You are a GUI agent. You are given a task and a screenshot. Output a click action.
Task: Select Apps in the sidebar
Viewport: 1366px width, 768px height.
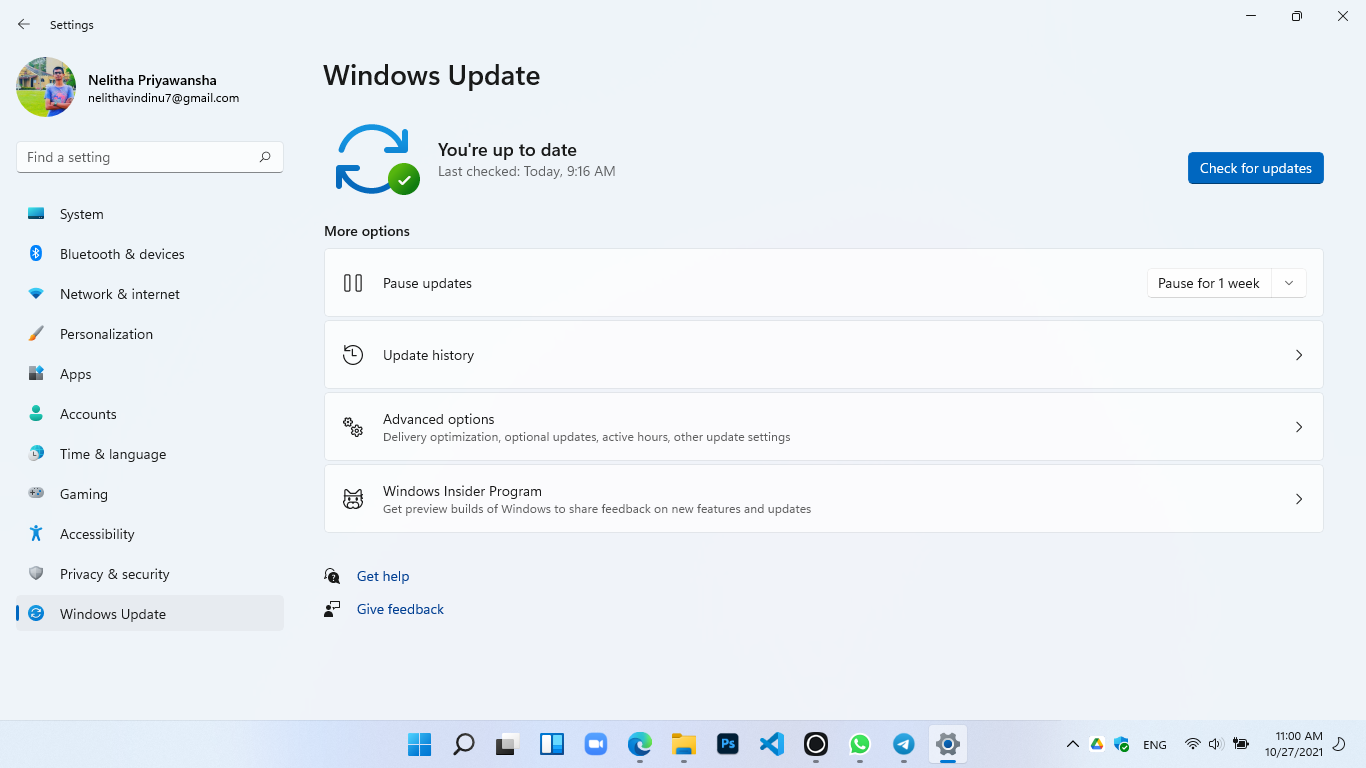click(x=150, y=374)
